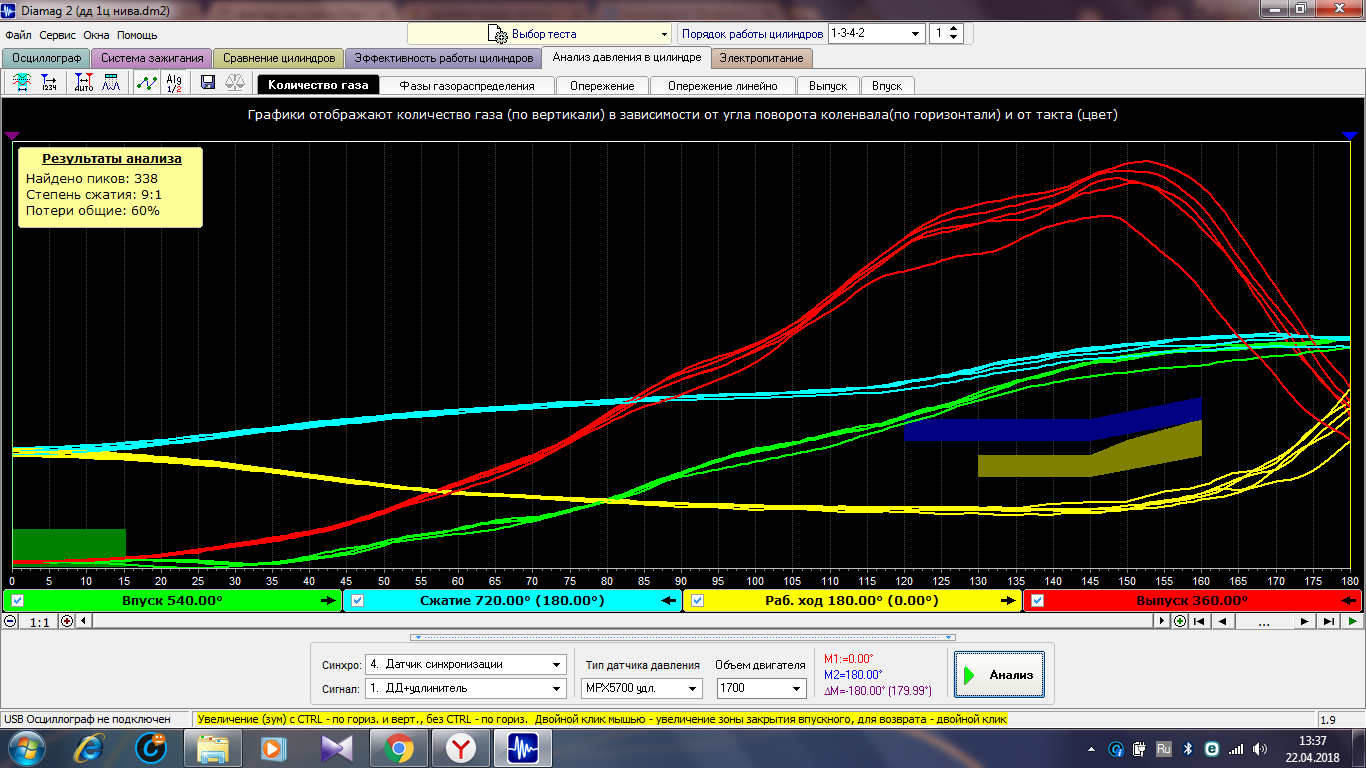Step forward one frame
The image size is (1366, 768).
pyautogui.click(x=1304, y=621)
